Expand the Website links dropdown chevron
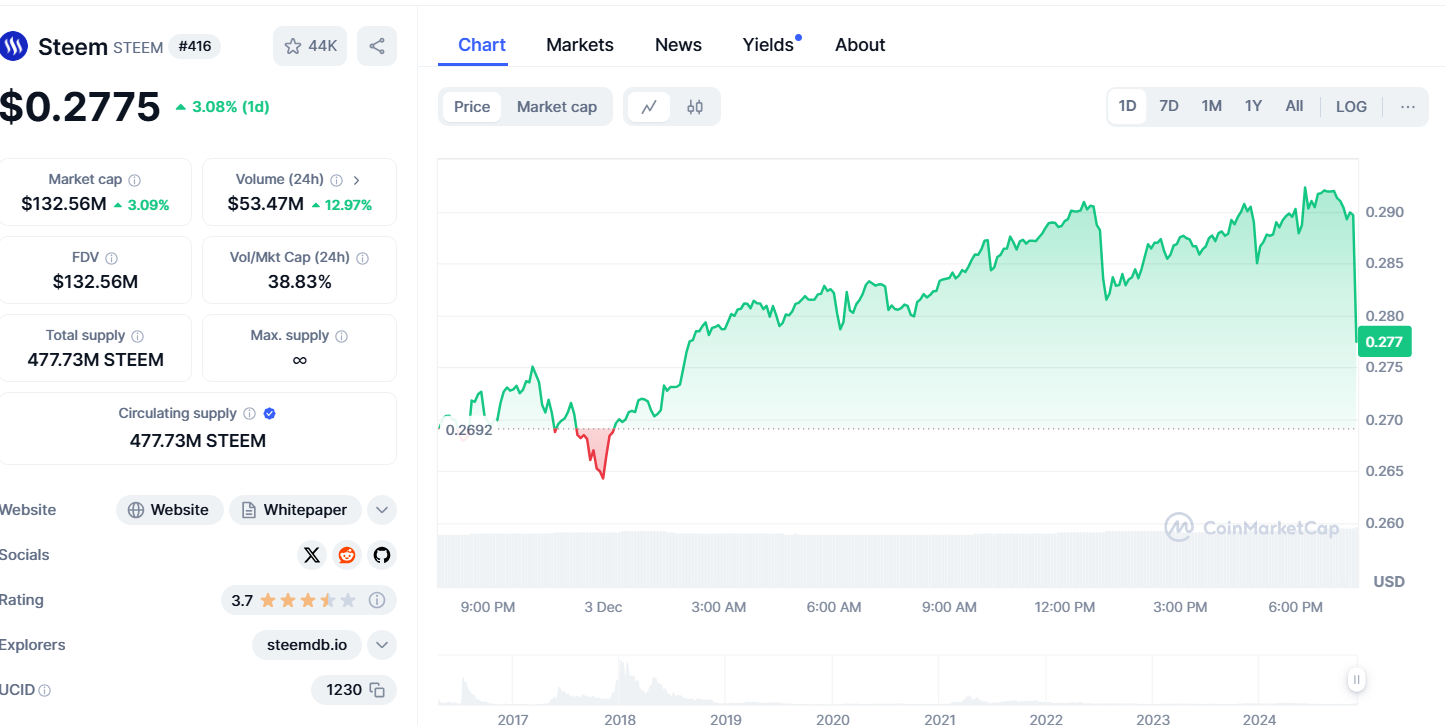Image resolution: width=1446 pixels, height=725 pixels. [381, 510]
